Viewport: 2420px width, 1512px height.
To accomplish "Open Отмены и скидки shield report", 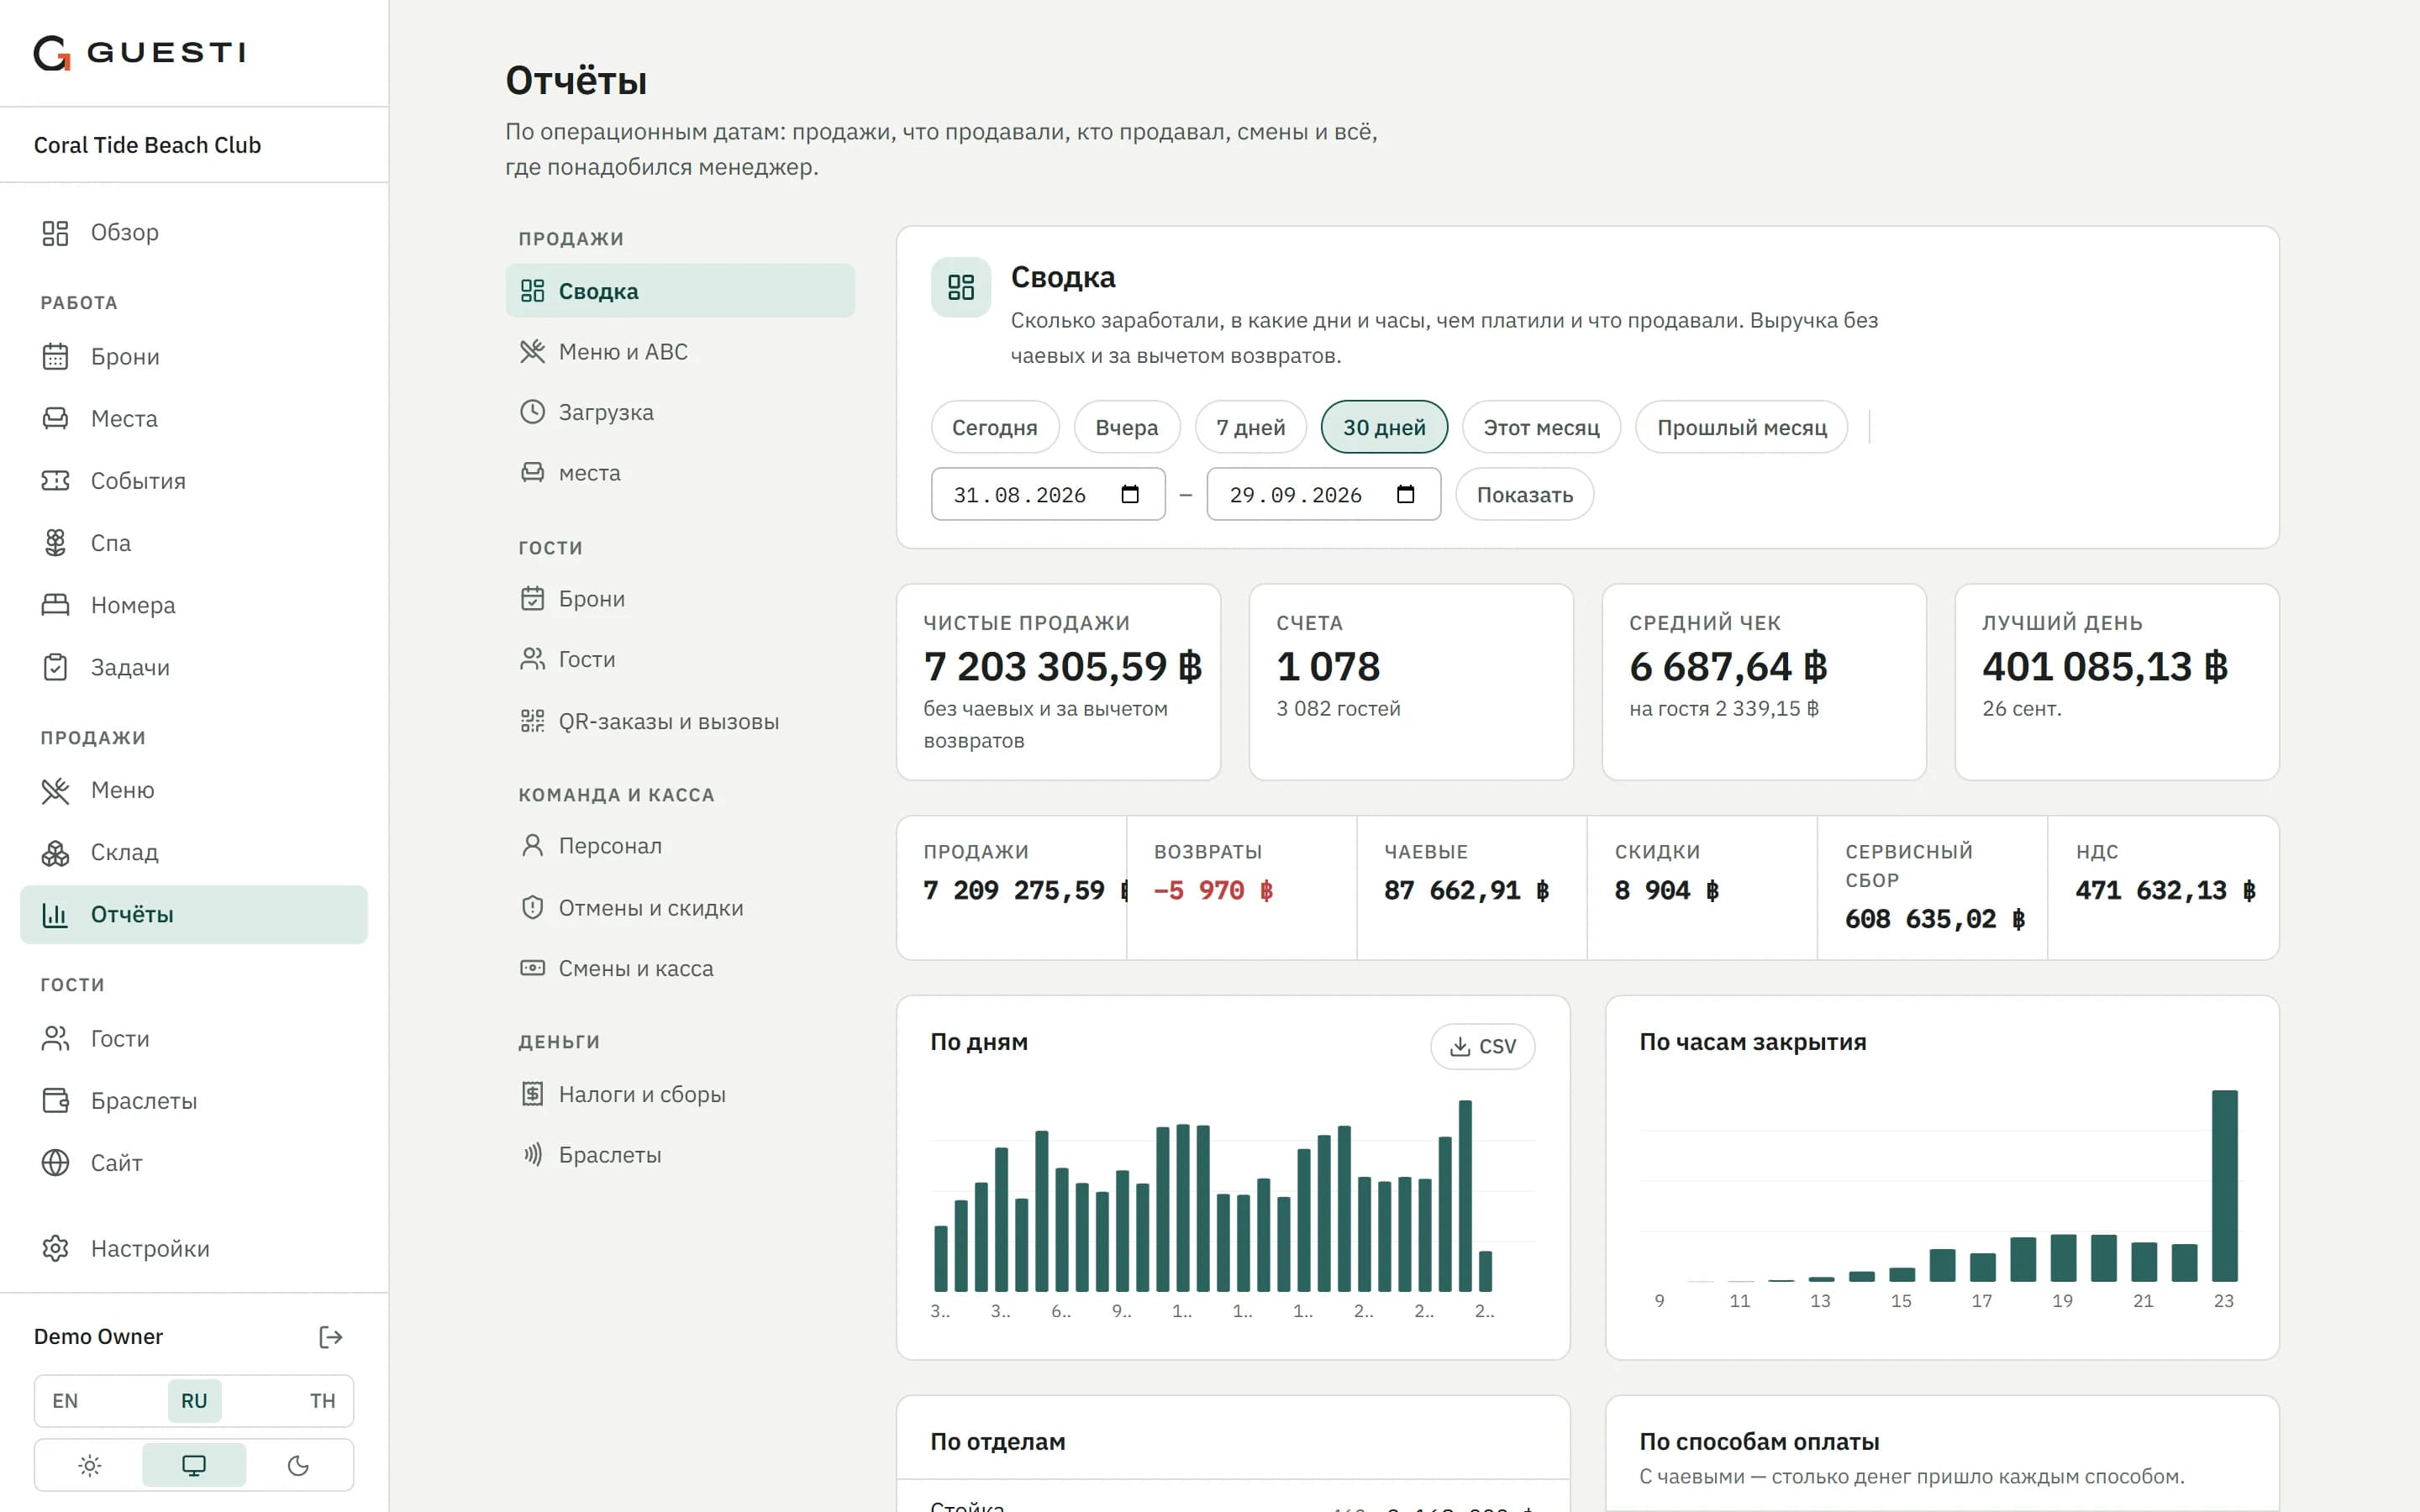I will coord(680,908).
